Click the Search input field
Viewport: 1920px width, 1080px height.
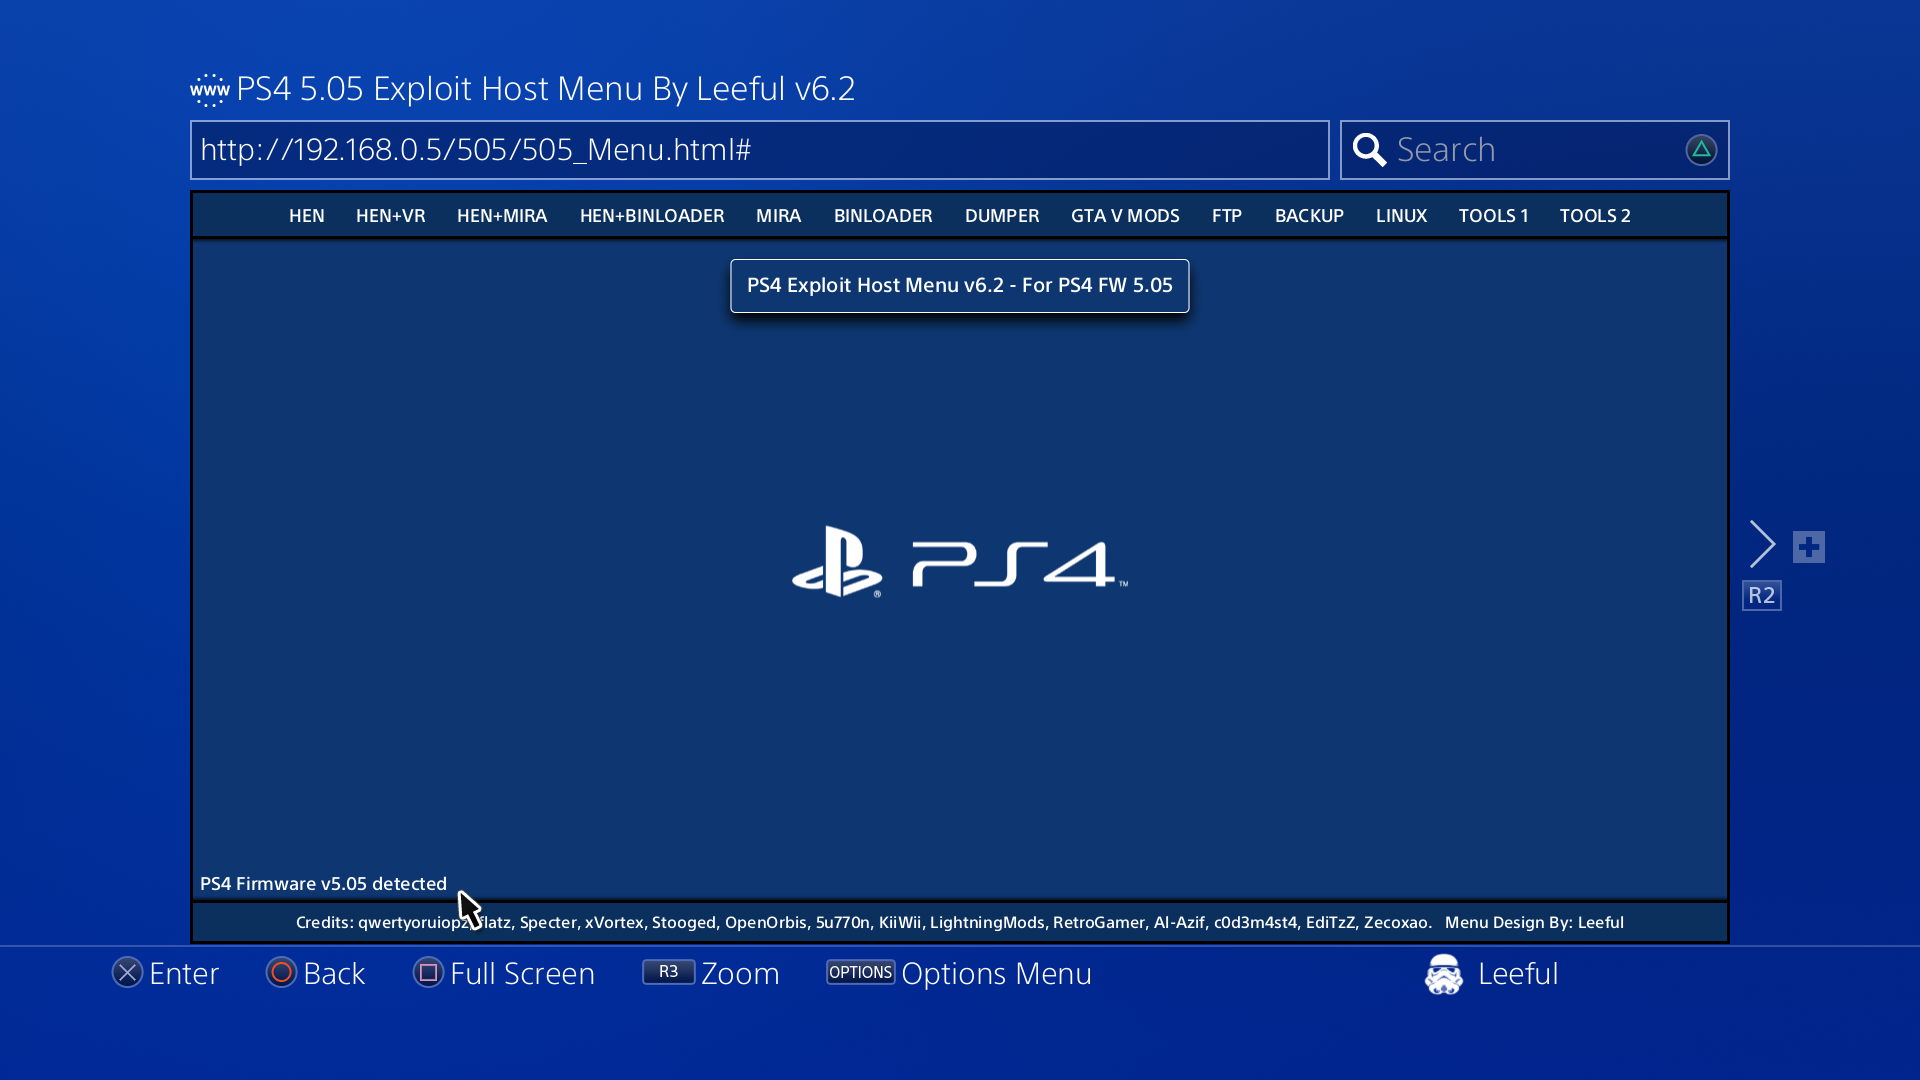1535,150
